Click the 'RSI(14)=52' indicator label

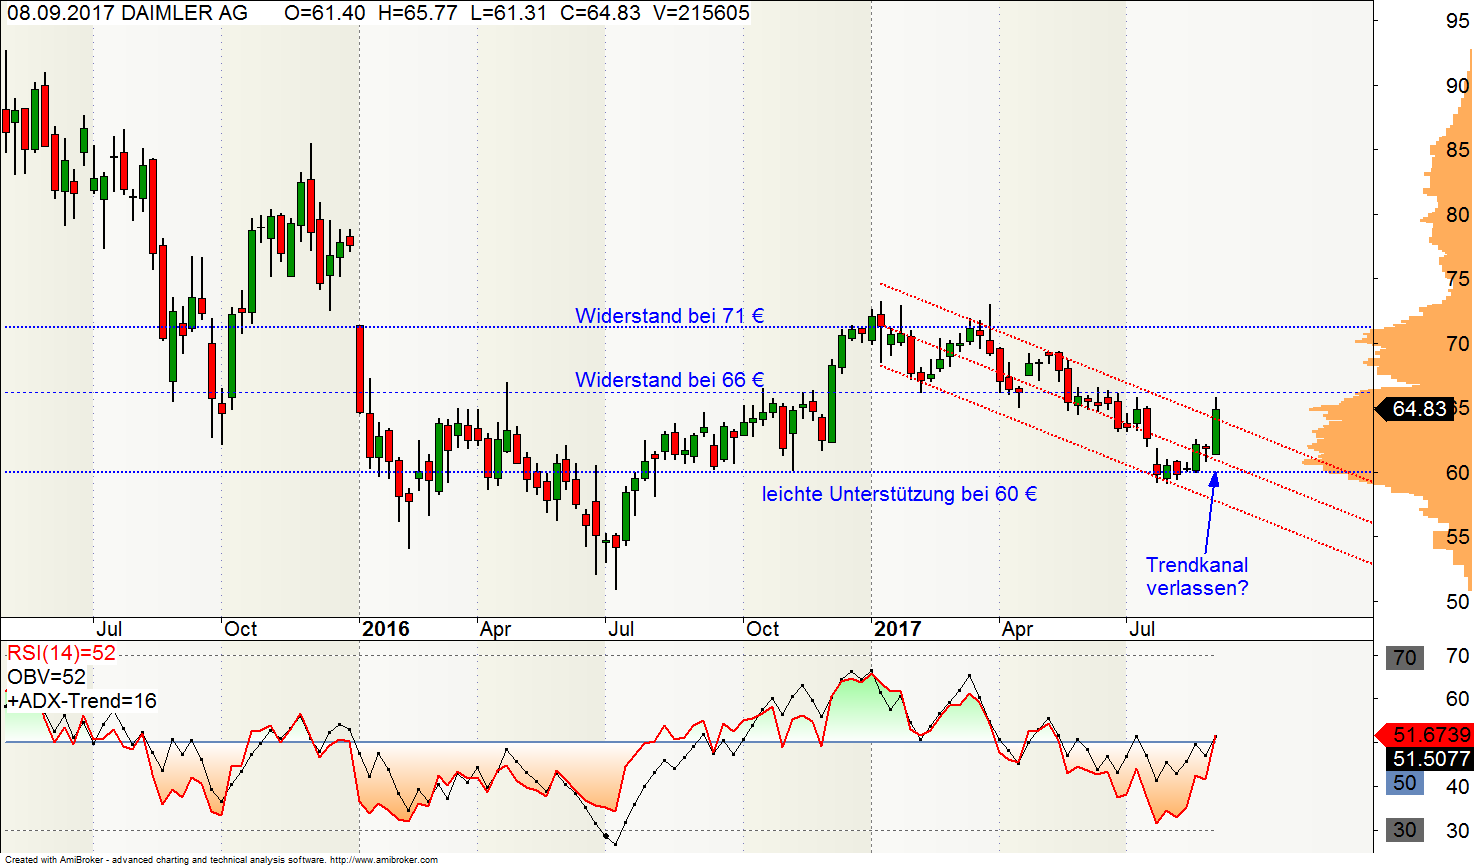(61, 654)
